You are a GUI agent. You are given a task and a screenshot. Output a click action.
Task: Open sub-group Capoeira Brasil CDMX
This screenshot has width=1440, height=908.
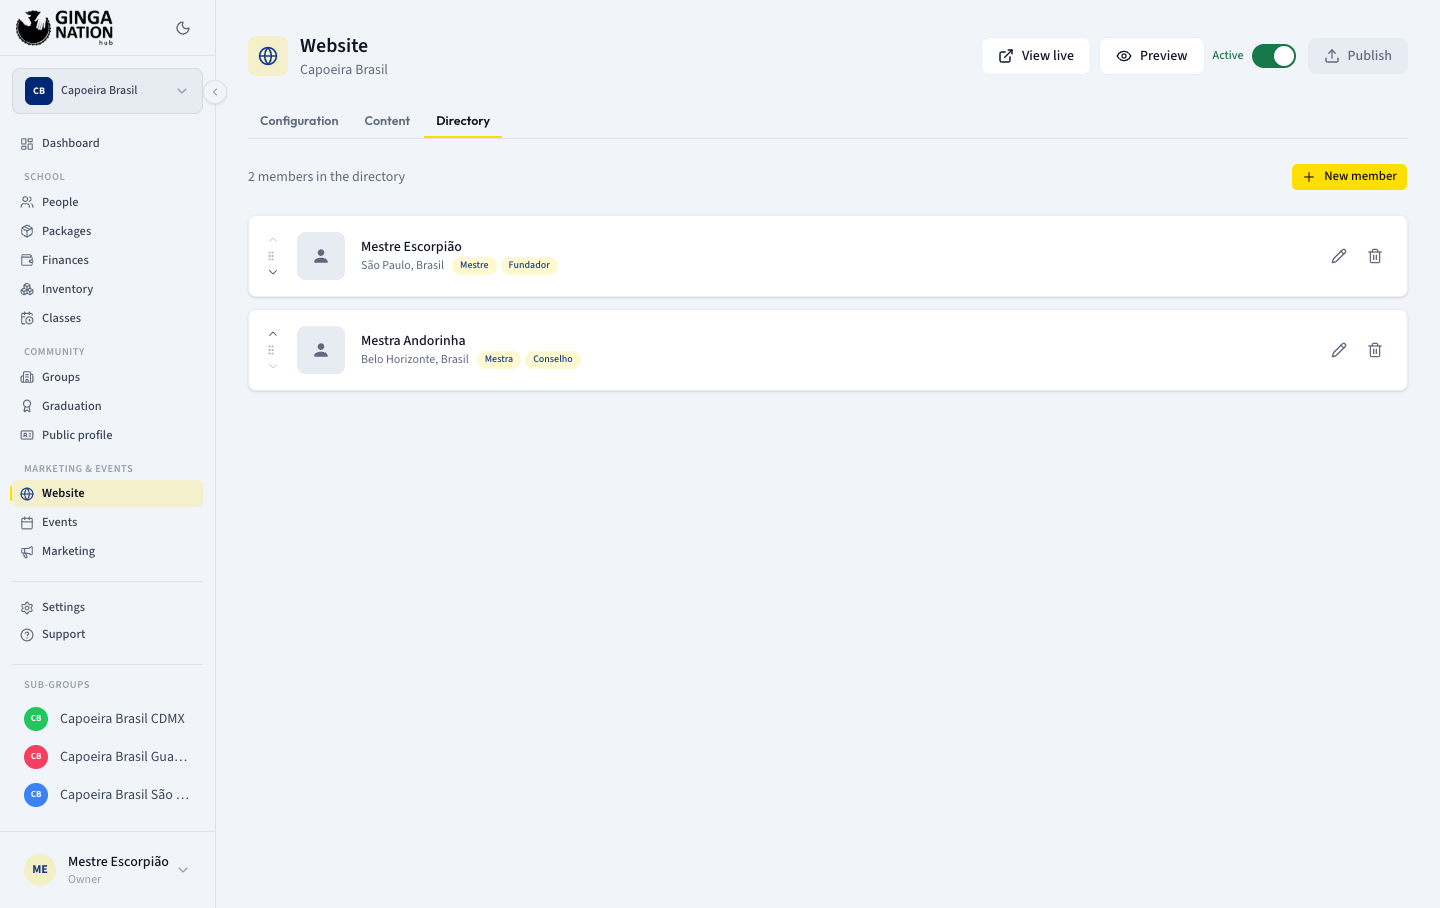point(107,719)
